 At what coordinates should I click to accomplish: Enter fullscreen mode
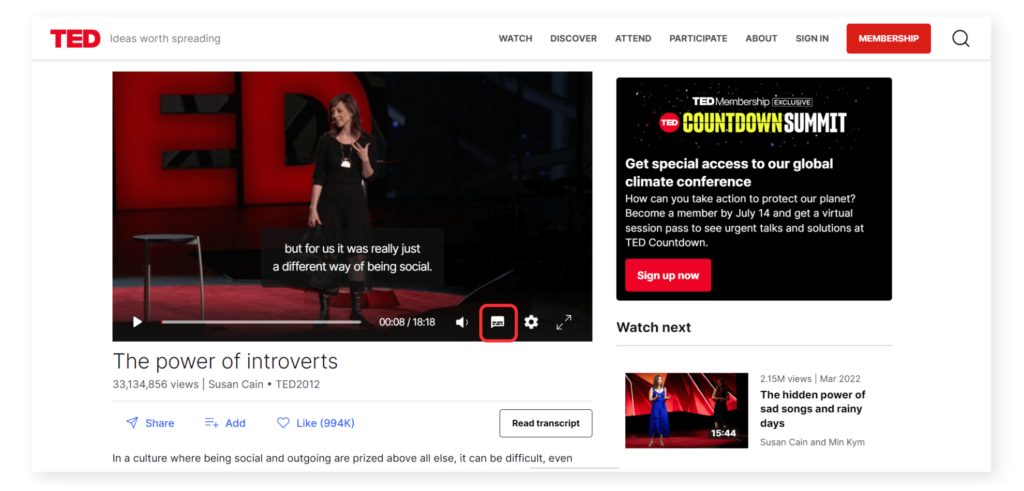click(x=564, y=322)
